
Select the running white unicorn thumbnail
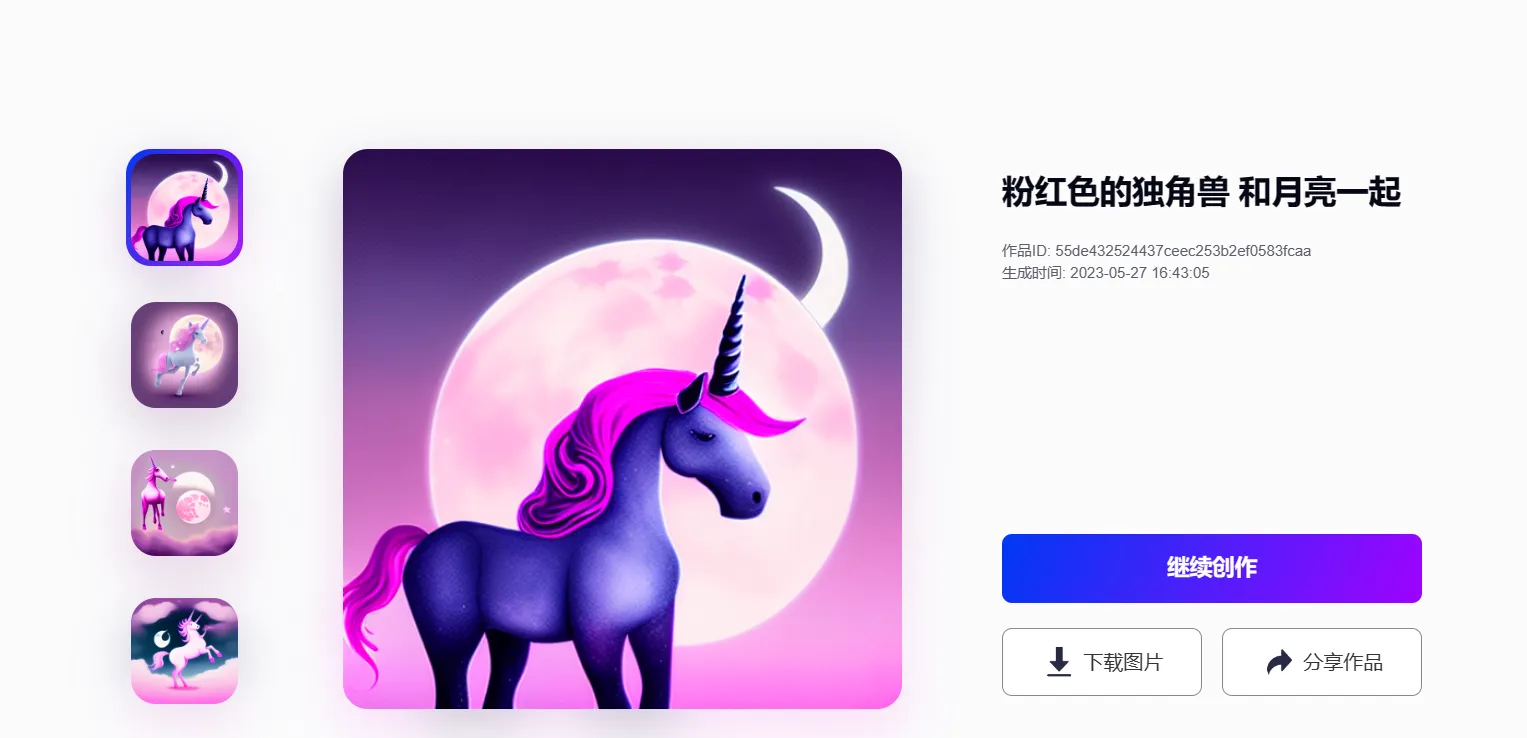(184, 355)
